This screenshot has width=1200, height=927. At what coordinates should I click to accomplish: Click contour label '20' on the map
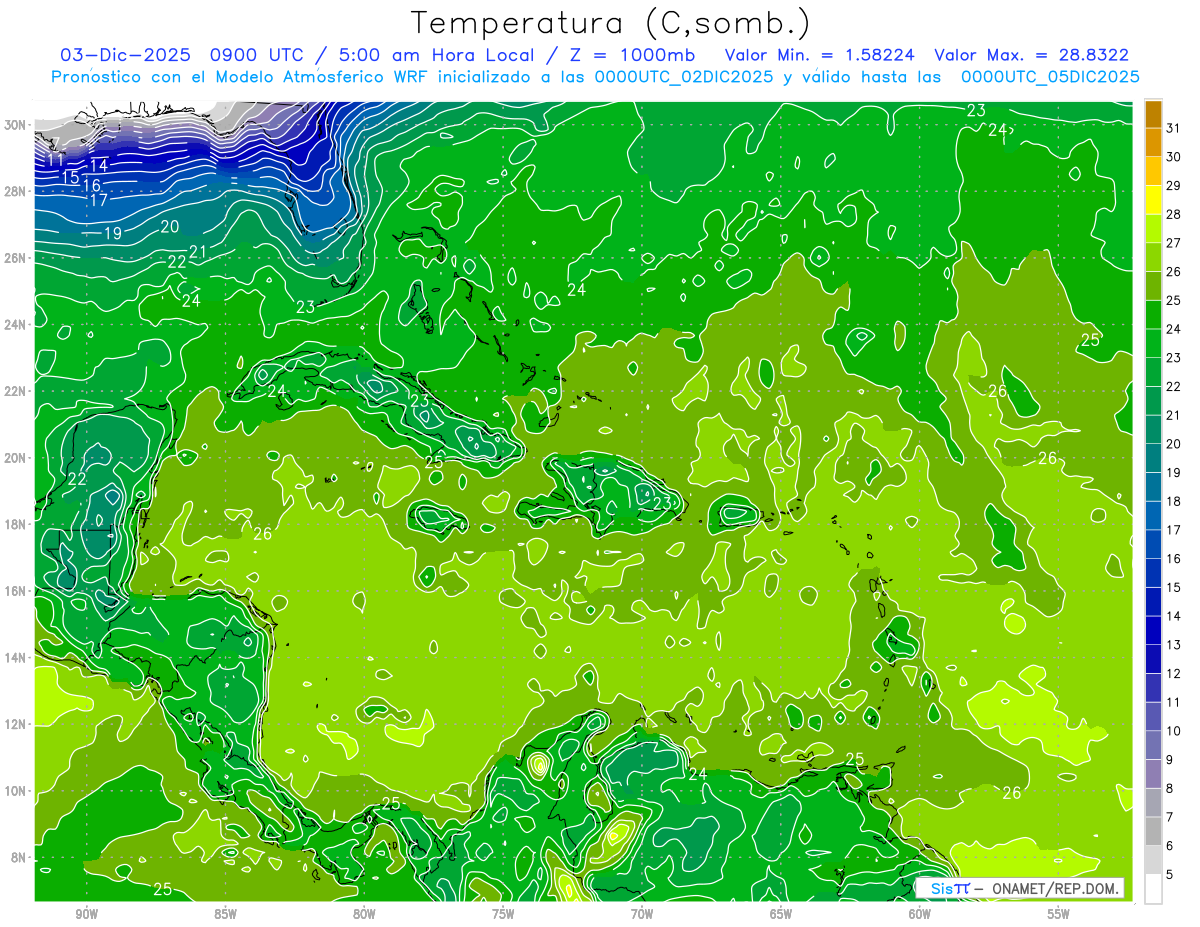tap(169, 227)
